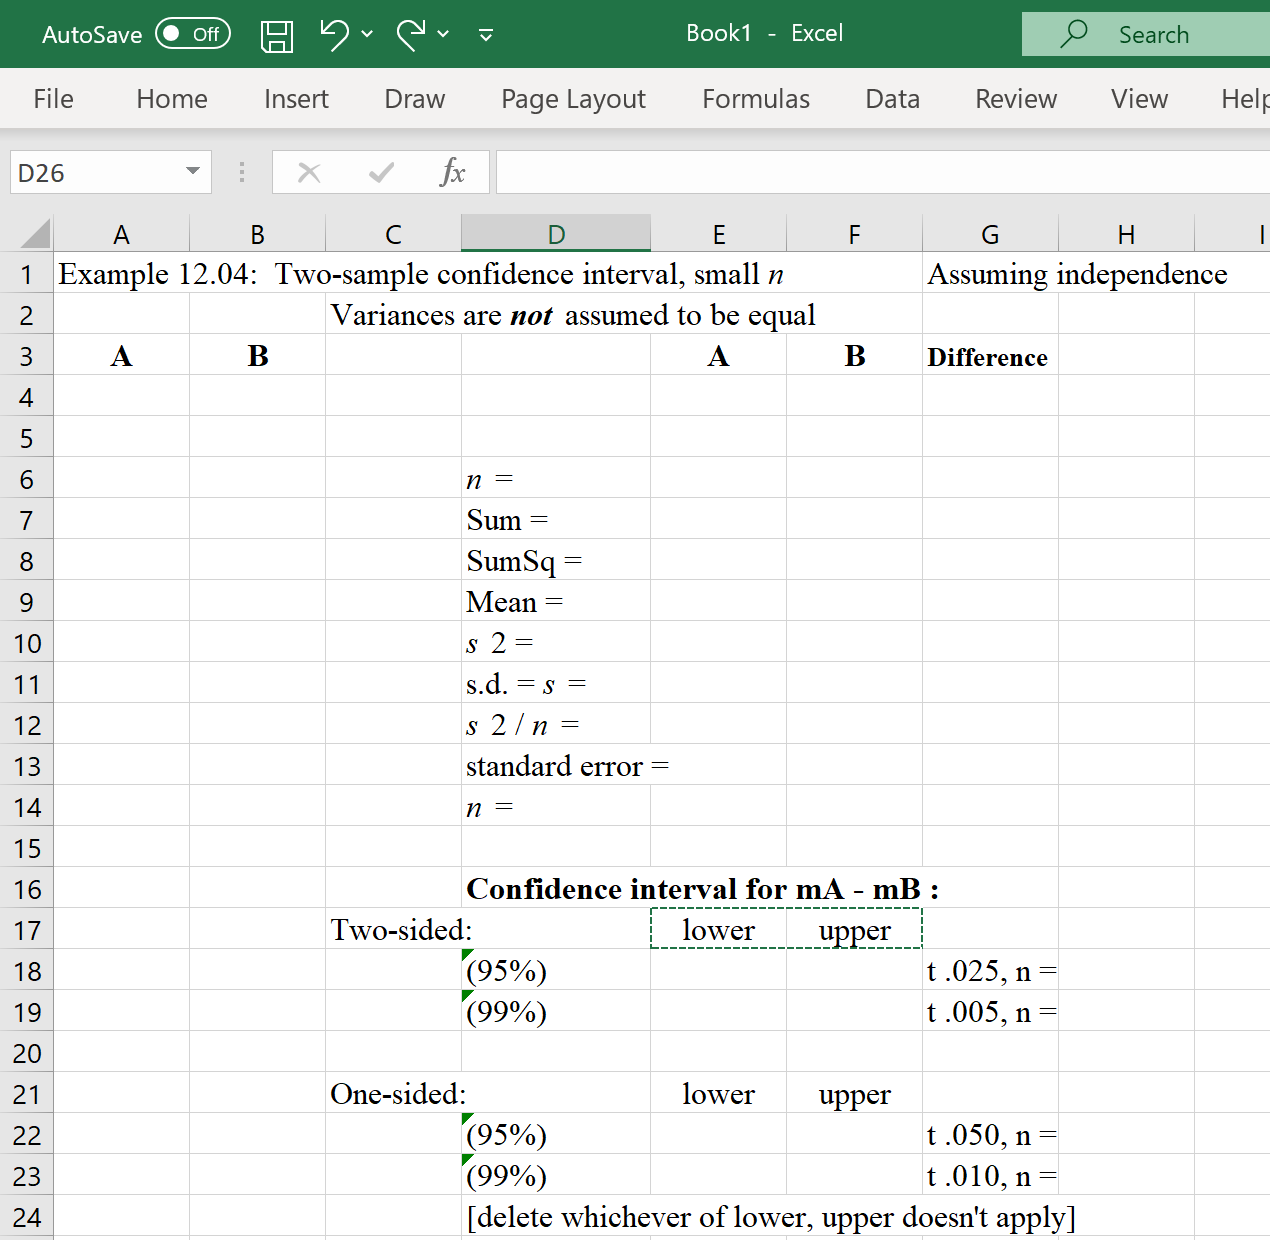
Task: Click the Undo icon
Action: 333,34
